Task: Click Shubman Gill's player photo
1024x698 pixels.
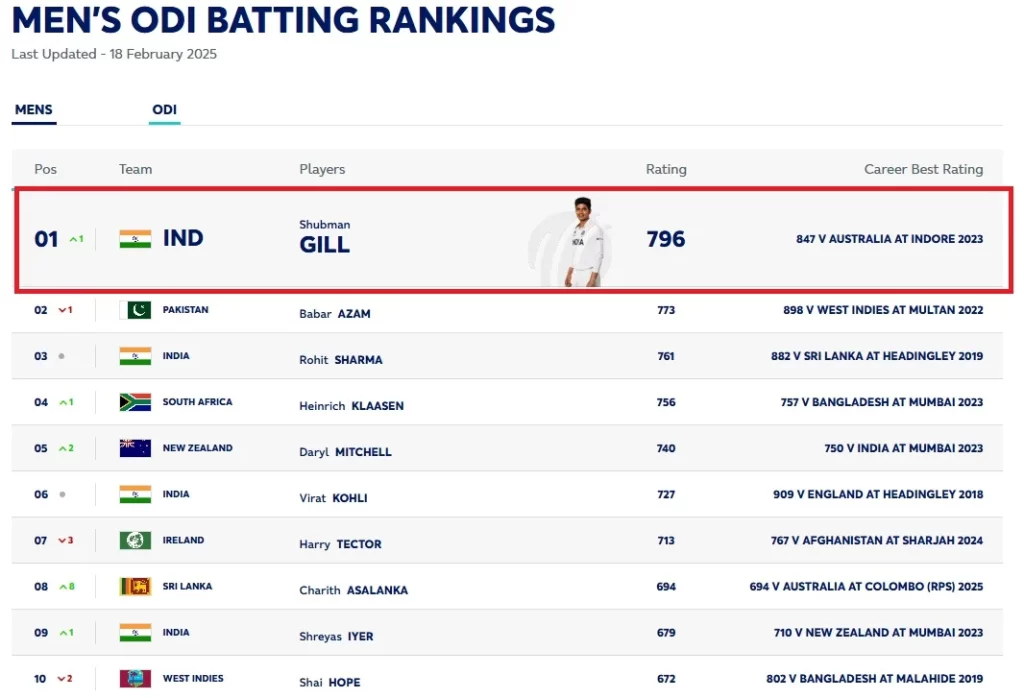Action: tap(583, 242)
